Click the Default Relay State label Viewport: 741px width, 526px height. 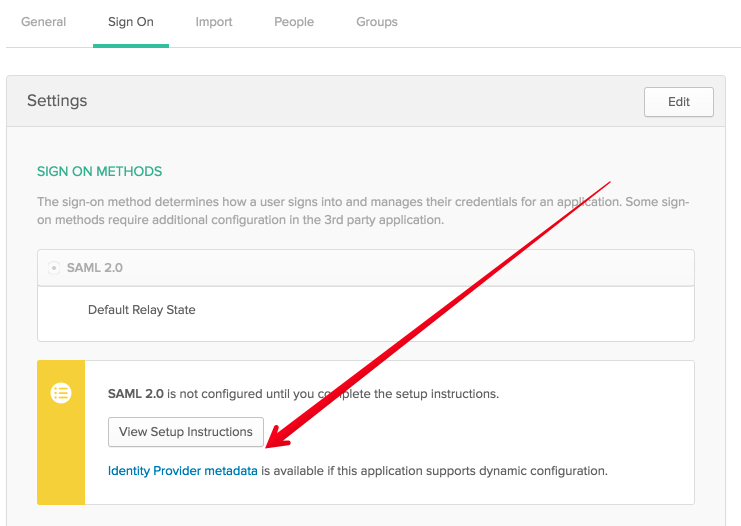click(141, 310)
